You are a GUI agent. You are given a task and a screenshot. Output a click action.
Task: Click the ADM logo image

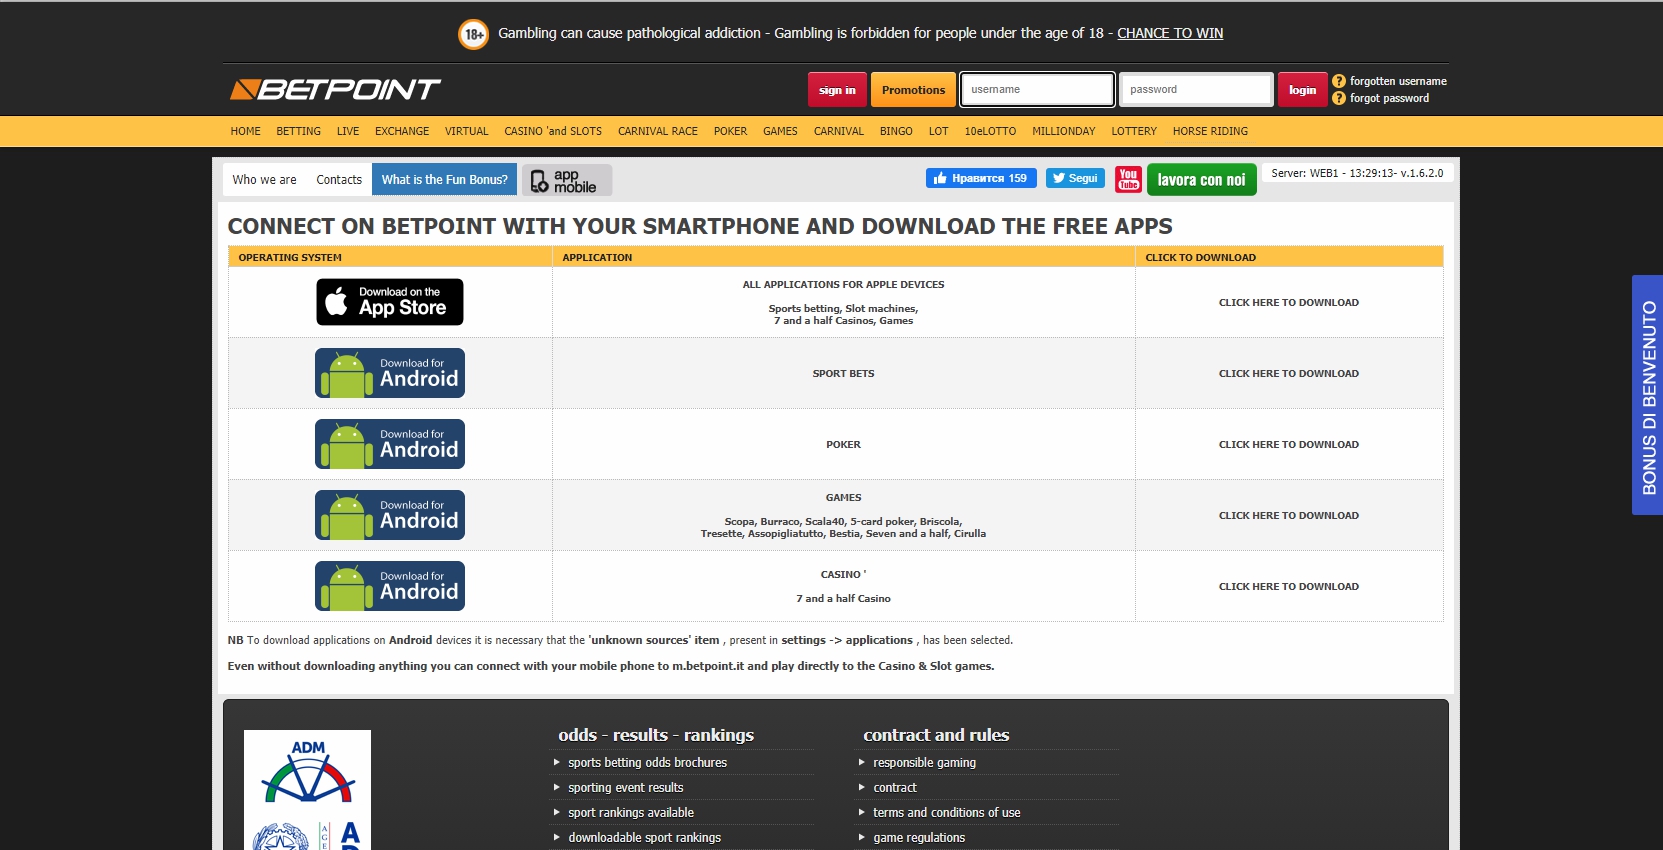(x=307, y=790)
